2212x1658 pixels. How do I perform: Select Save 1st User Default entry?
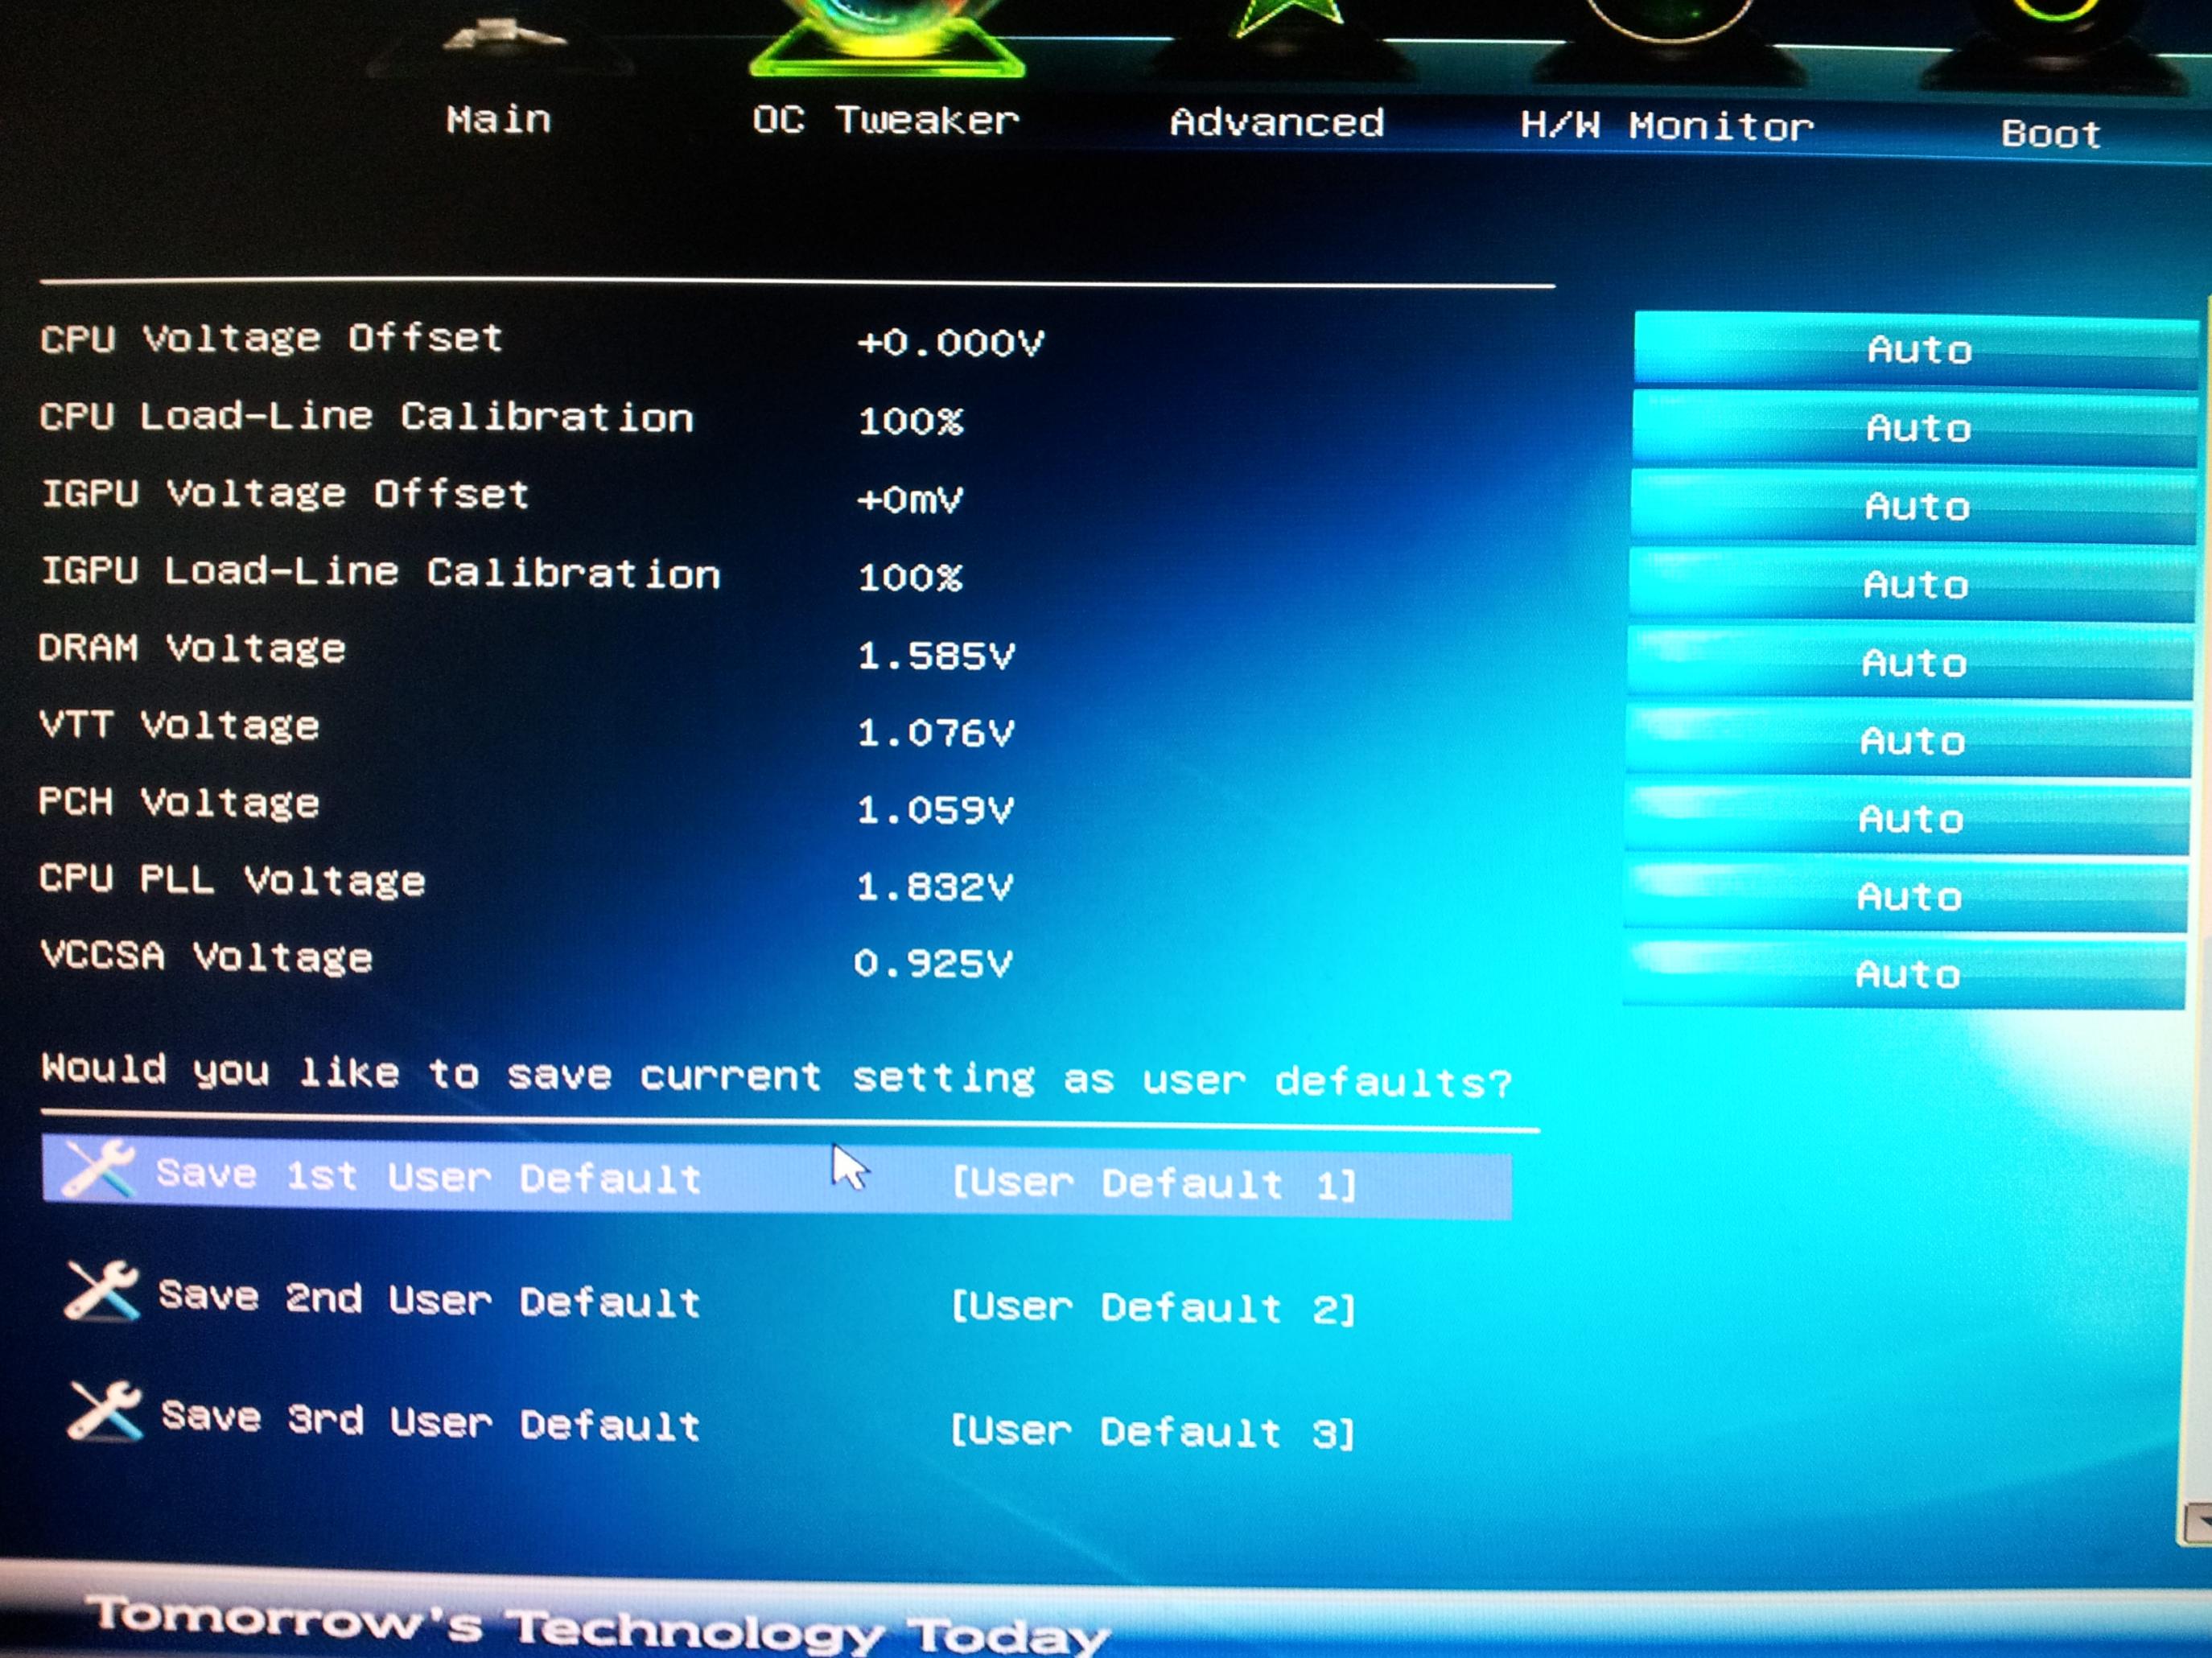coord(429,1177)
